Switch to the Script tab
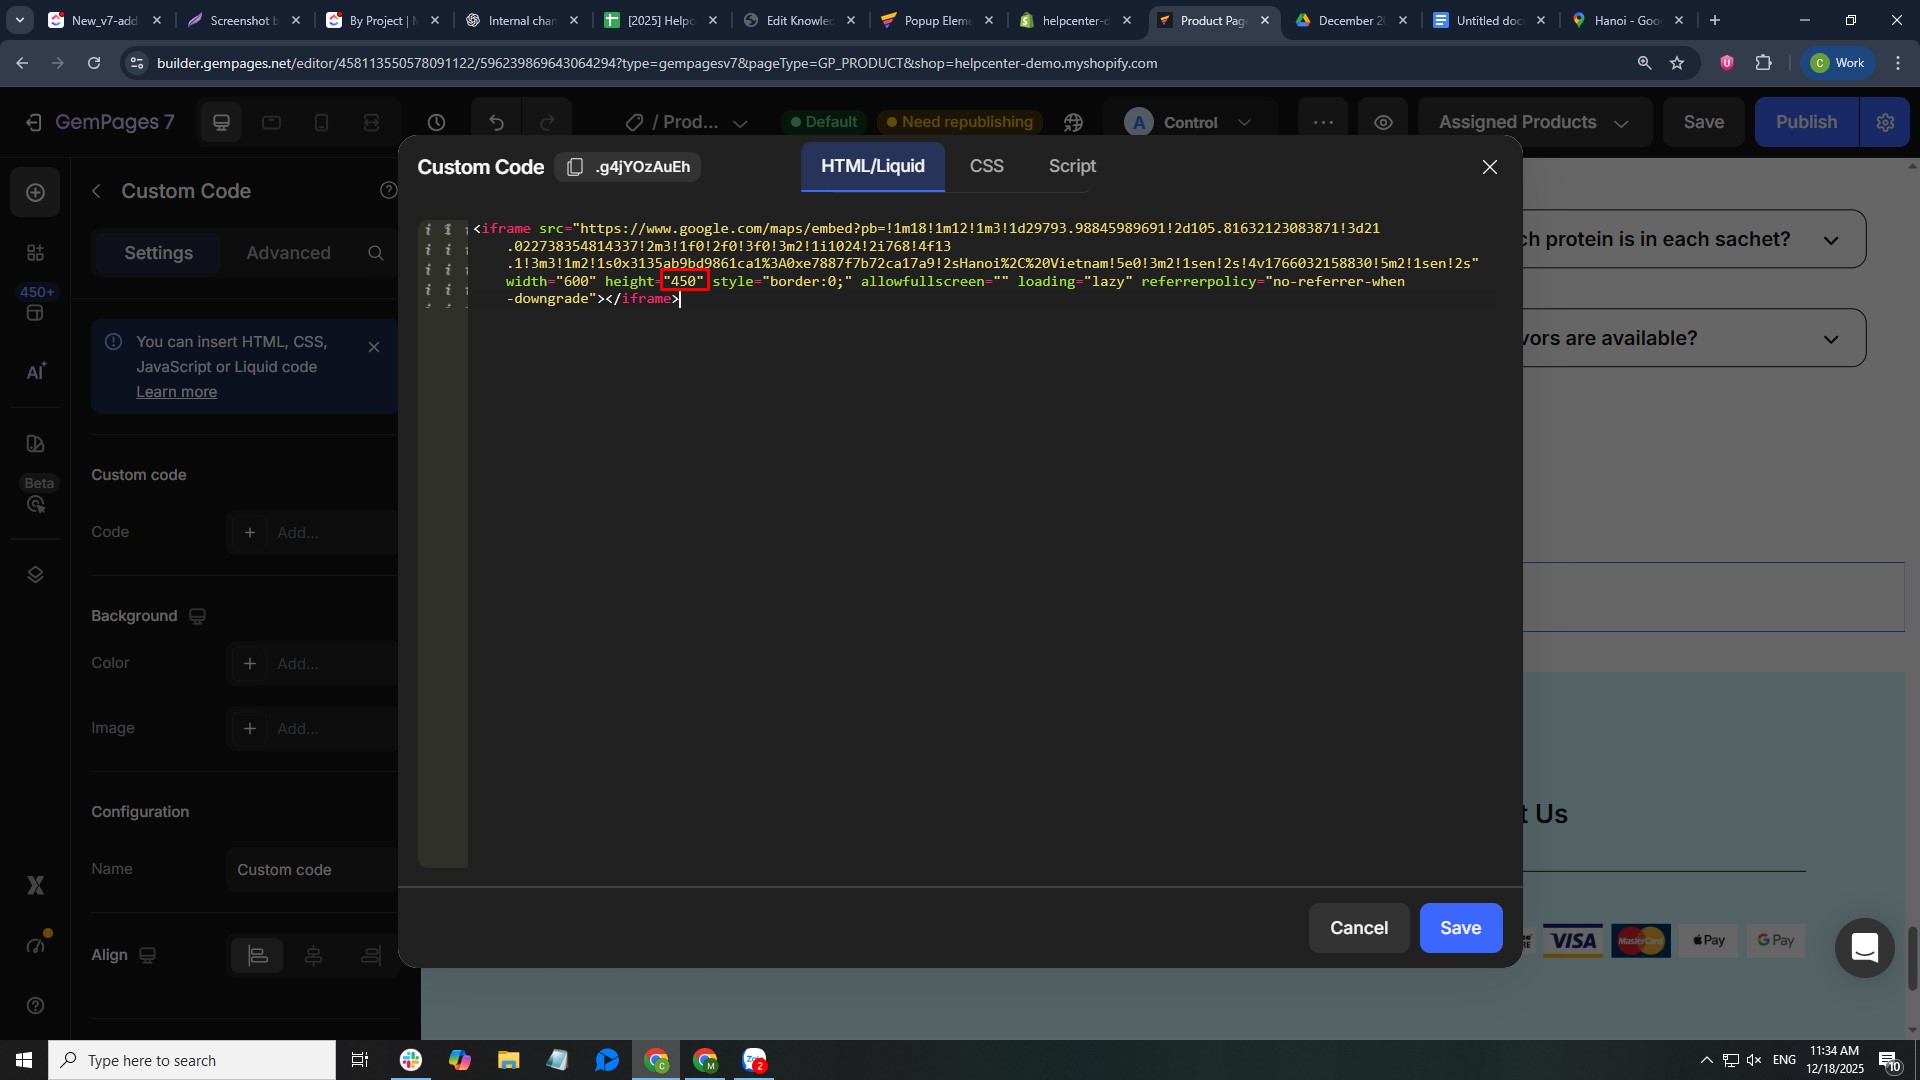Viewport: 1920px width, 1080px height. [x=1072, y=166]
